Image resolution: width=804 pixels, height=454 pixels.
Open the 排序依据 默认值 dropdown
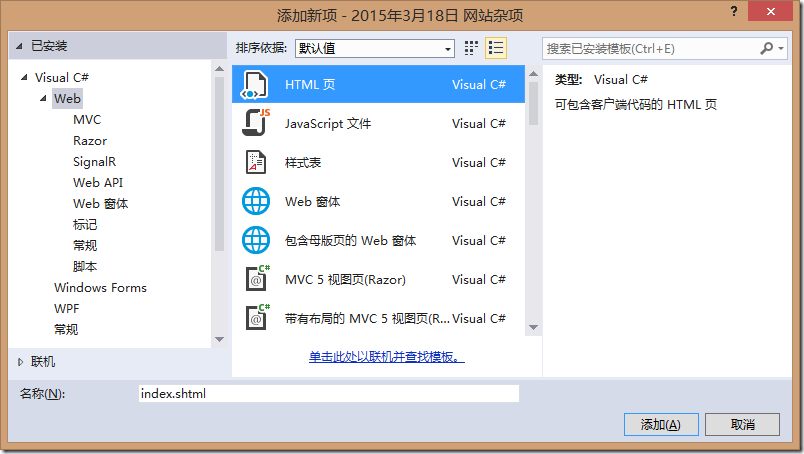(x=375, y=48)
